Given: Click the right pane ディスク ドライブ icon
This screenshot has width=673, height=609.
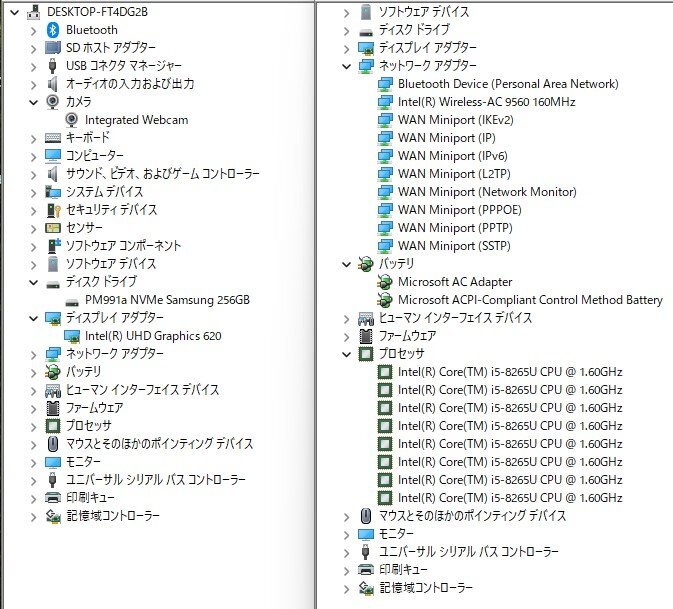Looking at the screenshot, I should (366, 33).
